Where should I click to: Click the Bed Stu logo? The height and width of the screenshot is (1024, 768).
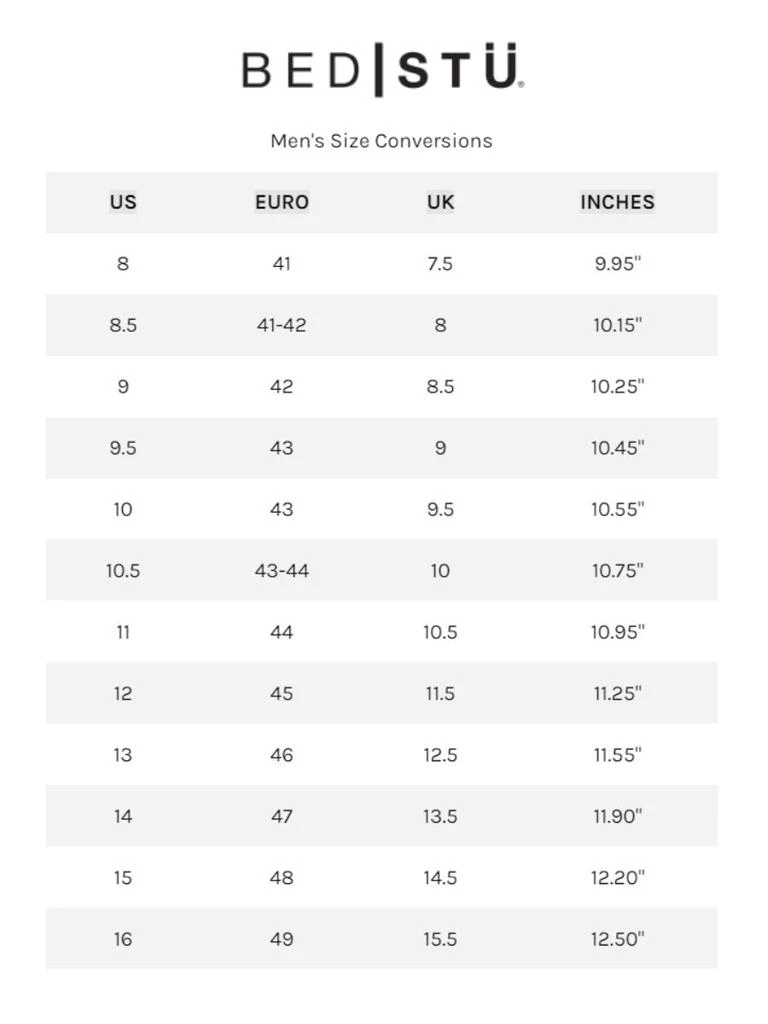[x=383, y=69]
